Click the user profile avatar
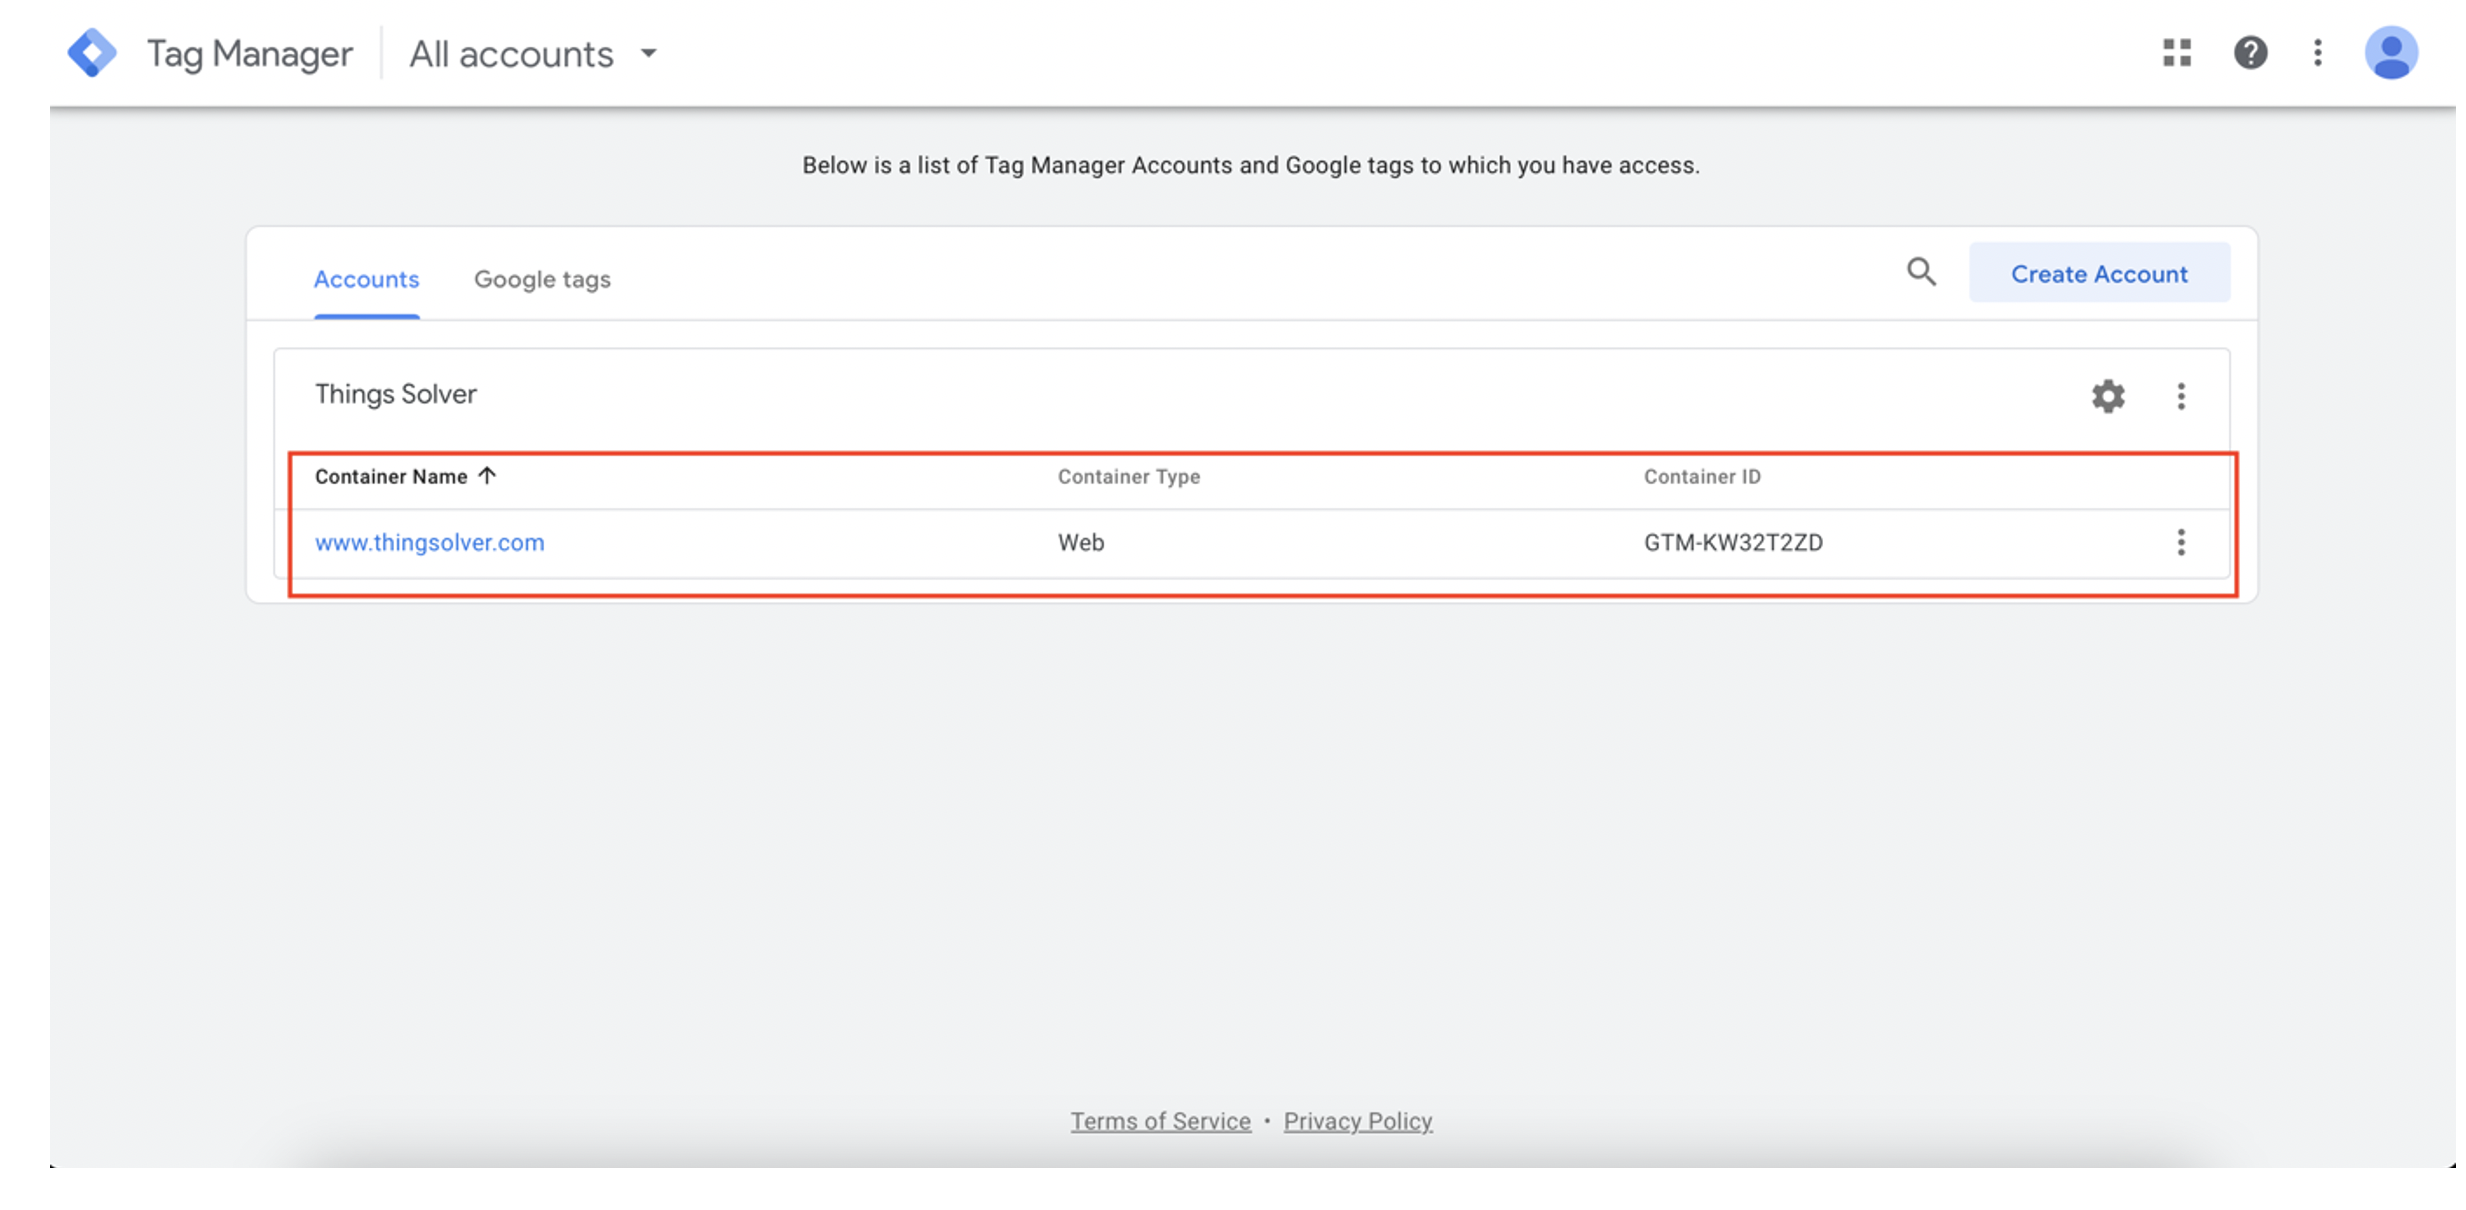Viewport: 2466px width, 1210px height. pos(2391,53)
